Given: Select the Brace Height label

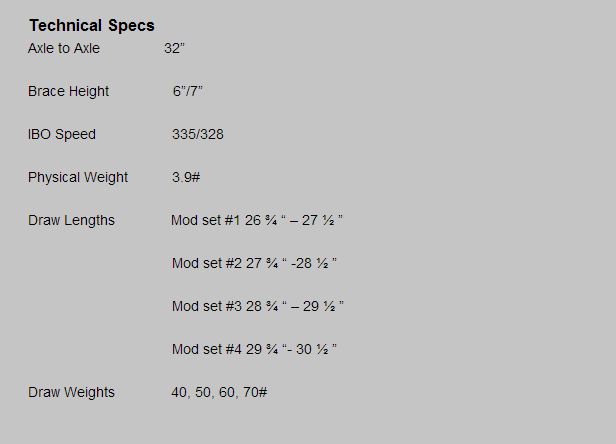Looking at the screenshot, I should tap(68, 92).
